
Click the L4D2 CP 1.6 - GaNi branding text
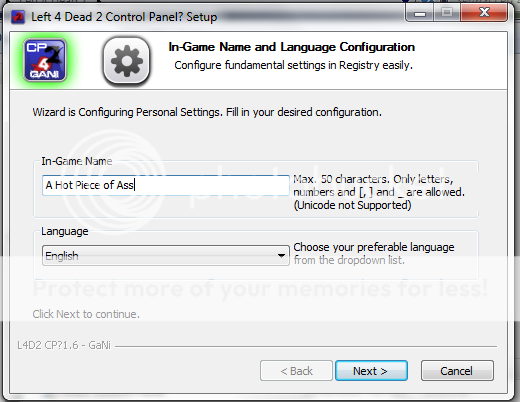pos(64,345)
